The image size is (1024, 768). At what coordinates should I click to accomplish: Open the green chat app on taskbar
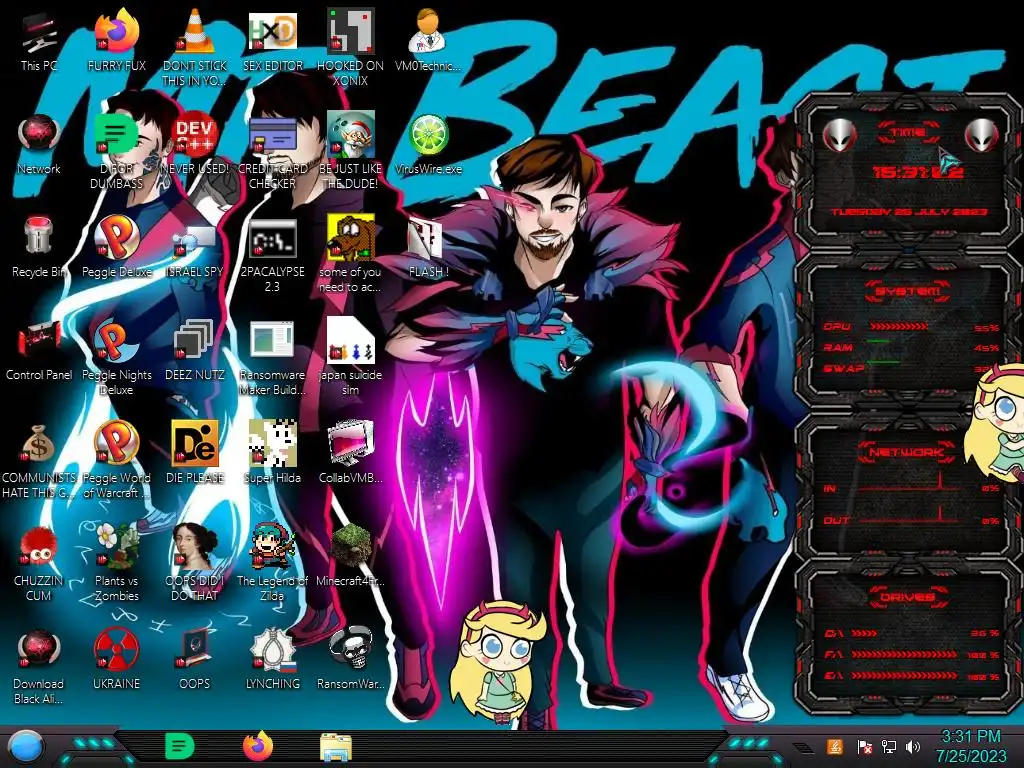coord(180,746)
